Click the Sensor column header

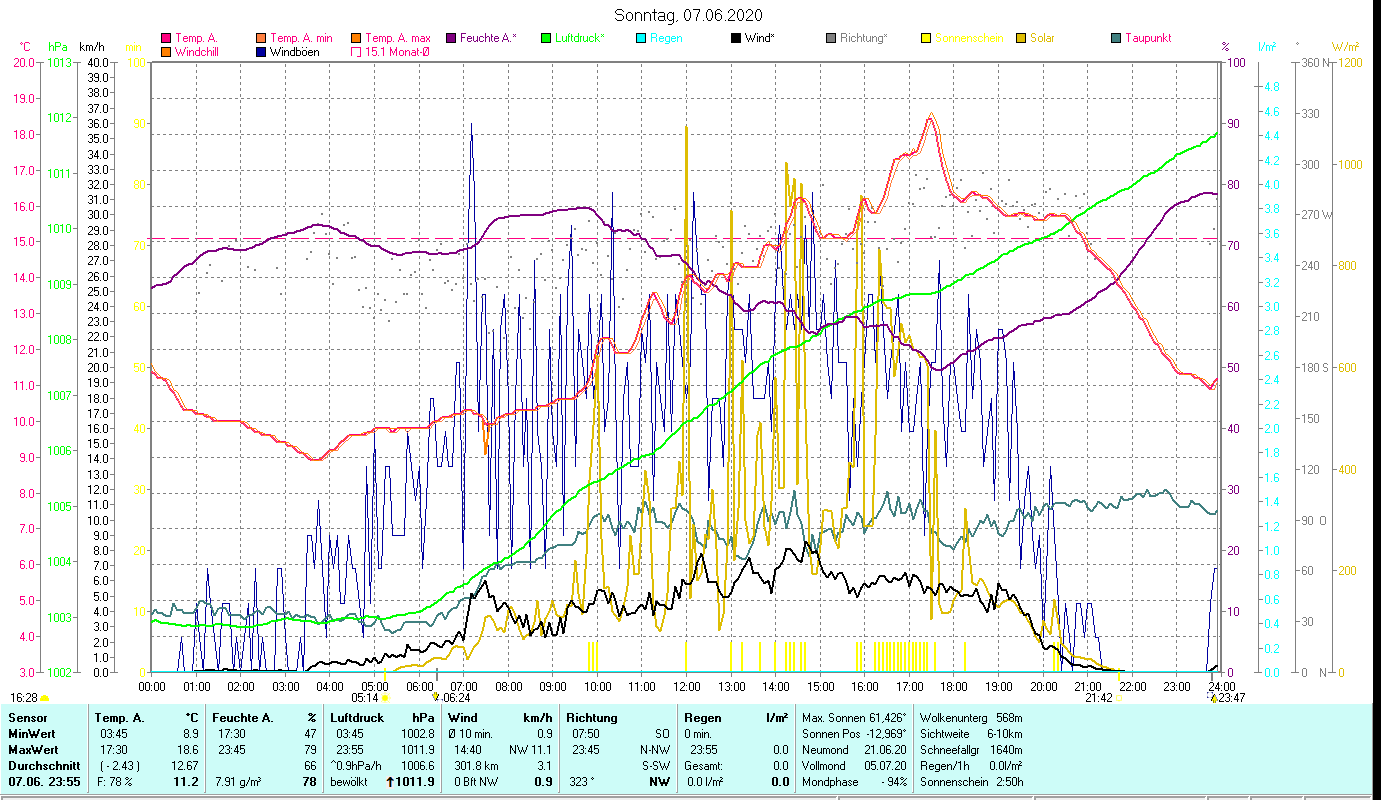pos(27,718)
